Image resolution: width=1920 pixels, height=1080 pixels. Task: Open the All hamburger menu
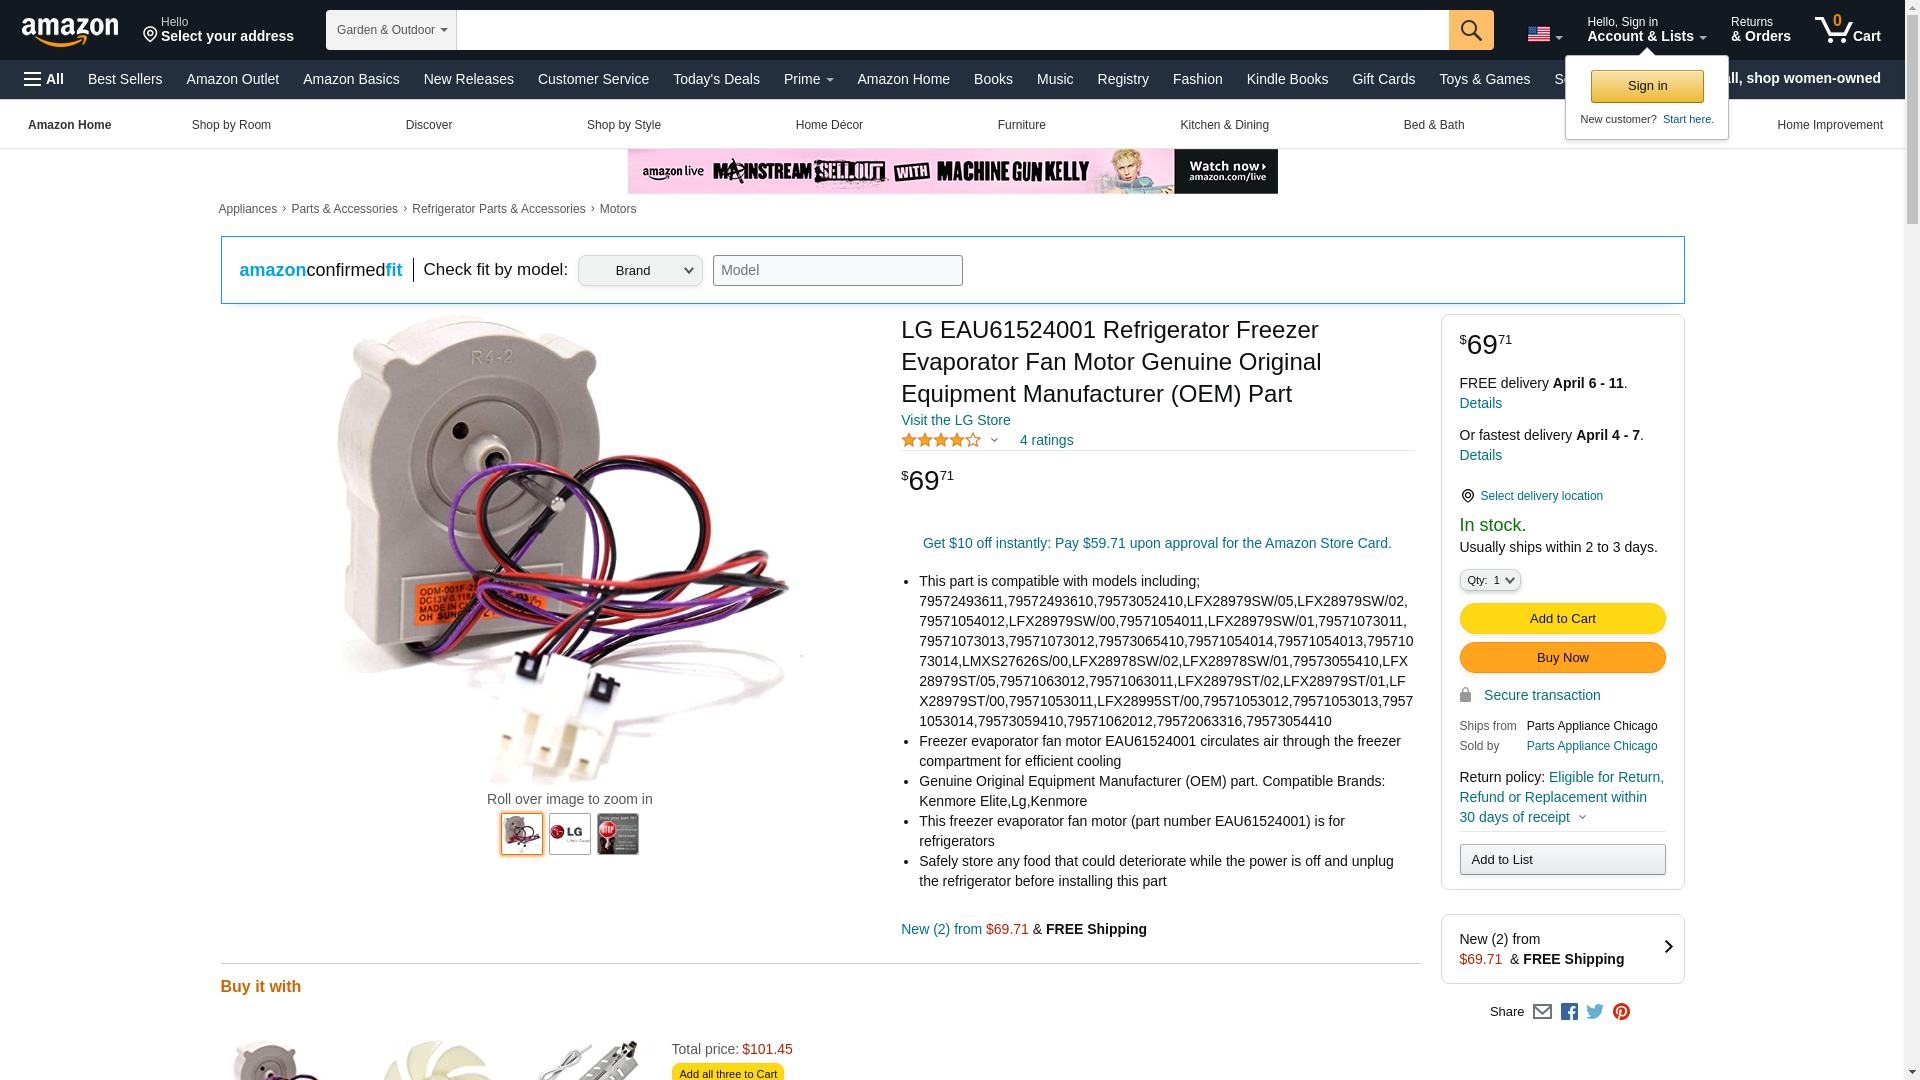[x=44, y=79]
